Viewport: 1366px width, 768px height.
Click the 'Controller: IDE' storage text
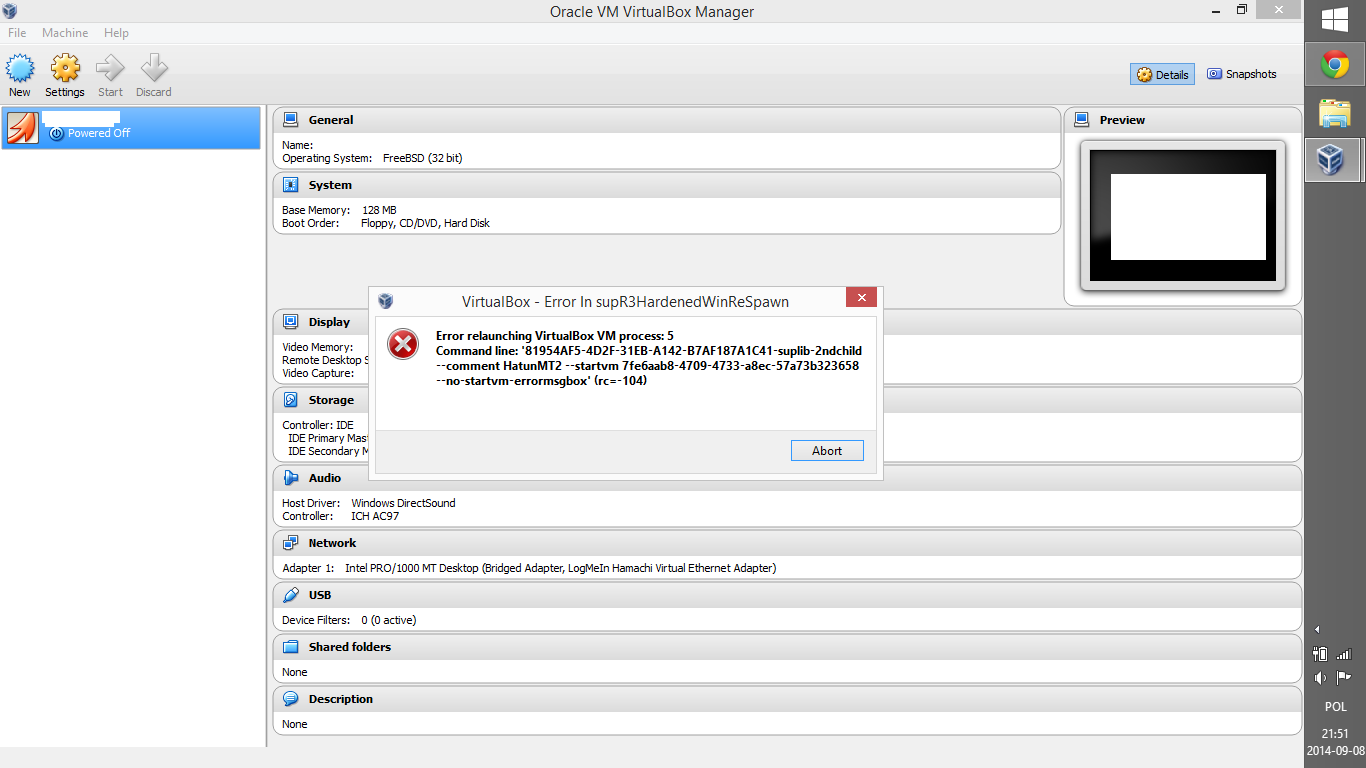click(x=318, y=425)
